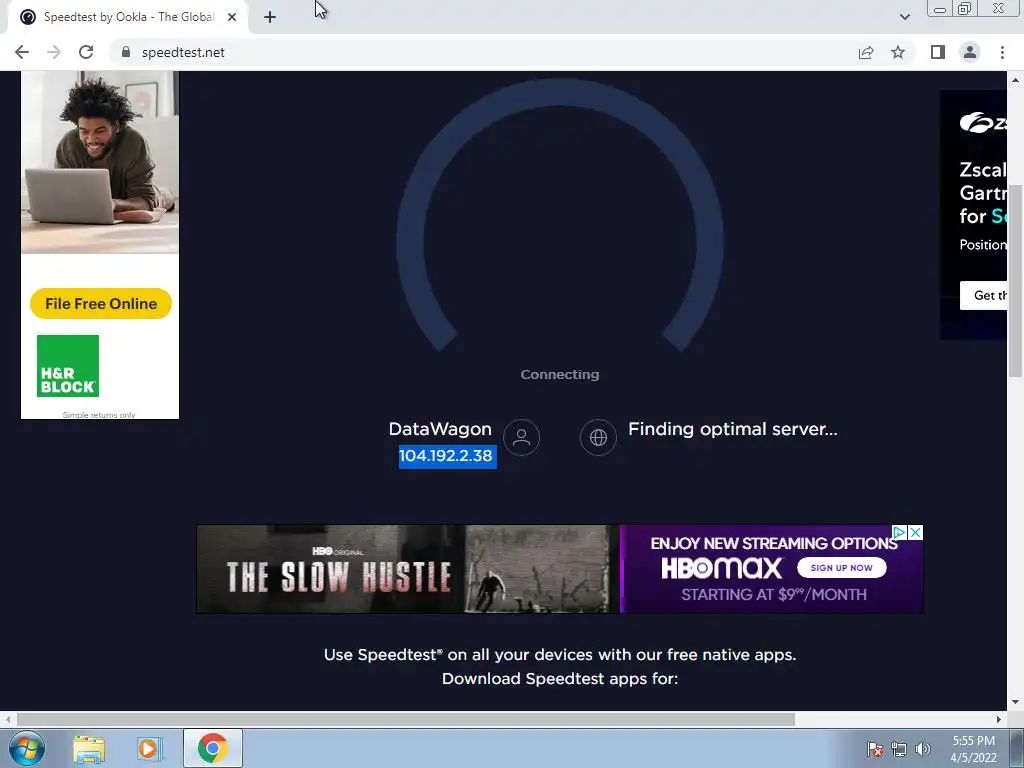Click the vertical scrollbar up arrow
1024x768 pixels.
pyautogui.click(x=1015, y=80)
